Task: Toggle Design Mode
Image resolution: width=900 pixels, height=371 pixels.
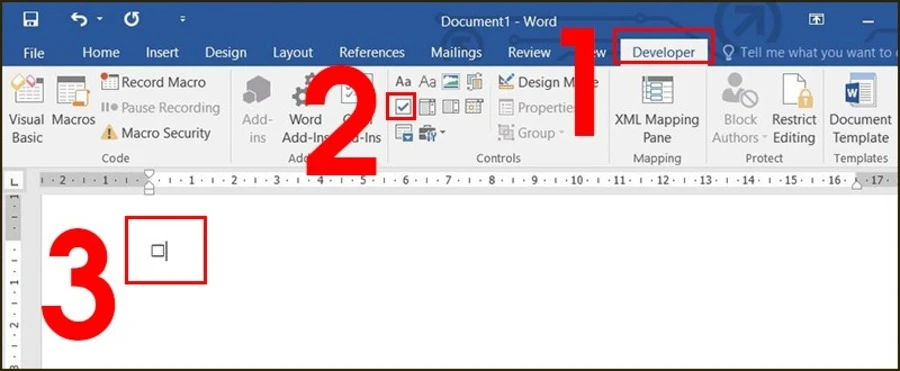Action: 548,82
